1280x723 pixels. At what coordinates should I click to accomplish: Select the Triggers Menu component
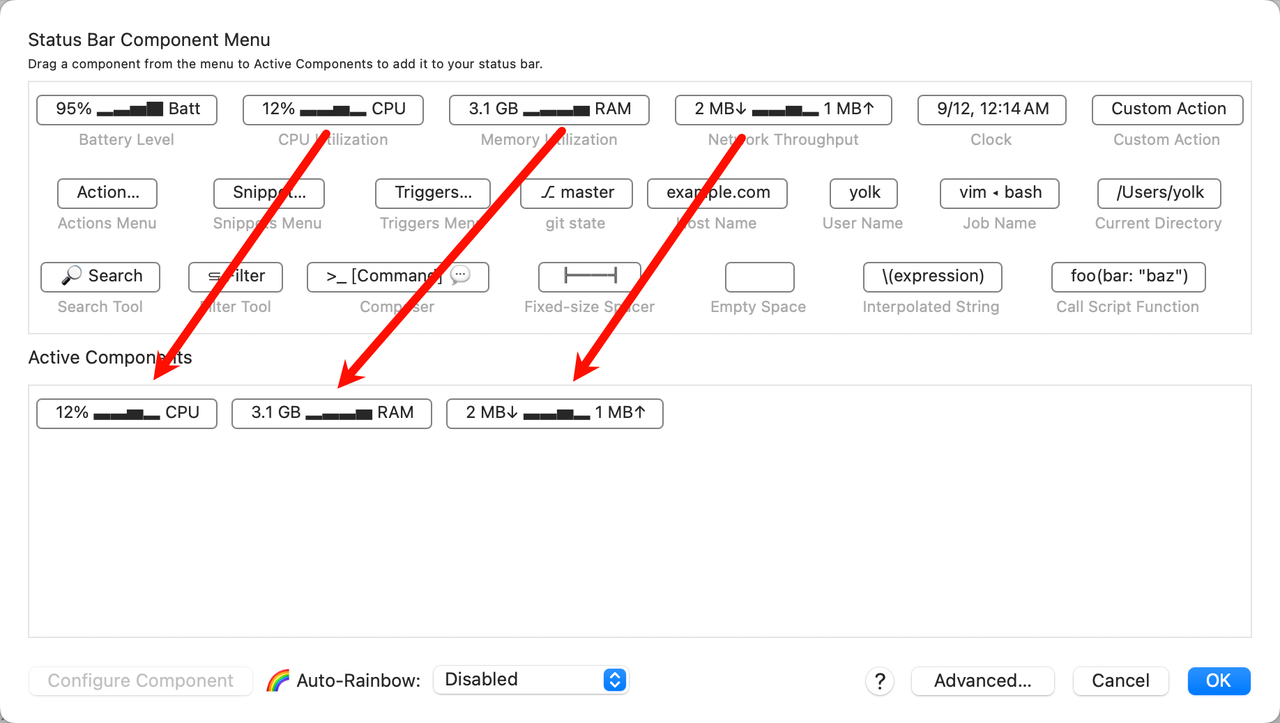[x=432, y=193]
